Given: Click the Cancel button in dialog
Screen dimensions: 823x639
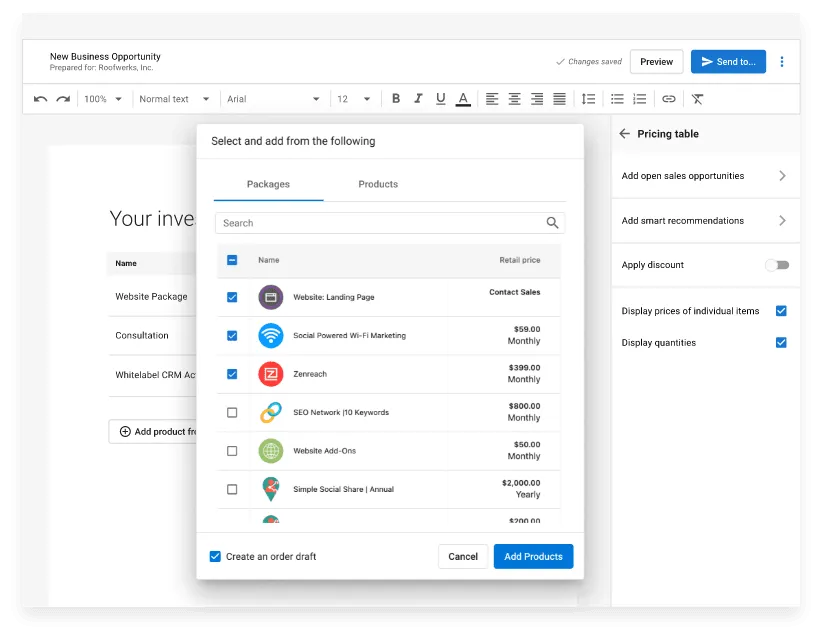Looking at the screenshot, I should 463,557.
